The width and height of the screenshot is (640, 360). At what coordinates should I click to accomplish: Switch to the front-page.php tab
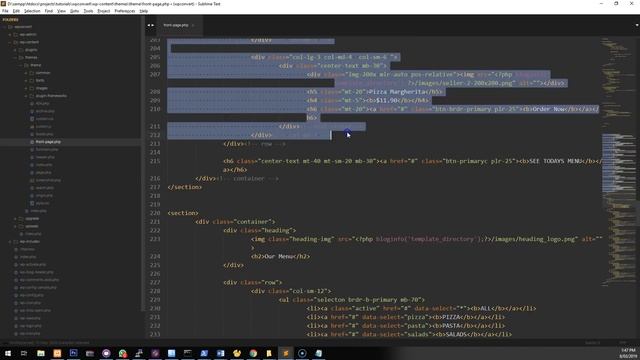coord(176,25)
